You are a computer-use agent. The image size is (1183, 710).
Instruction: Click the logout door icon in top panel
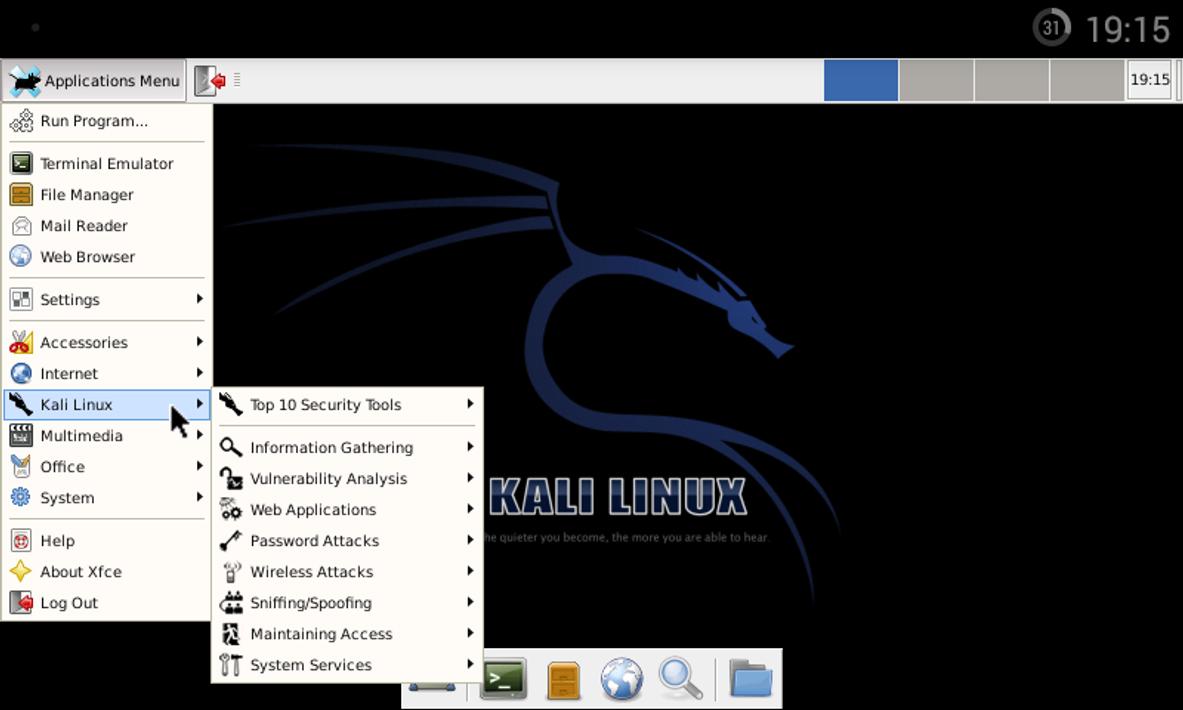click(x=210, y=80)
